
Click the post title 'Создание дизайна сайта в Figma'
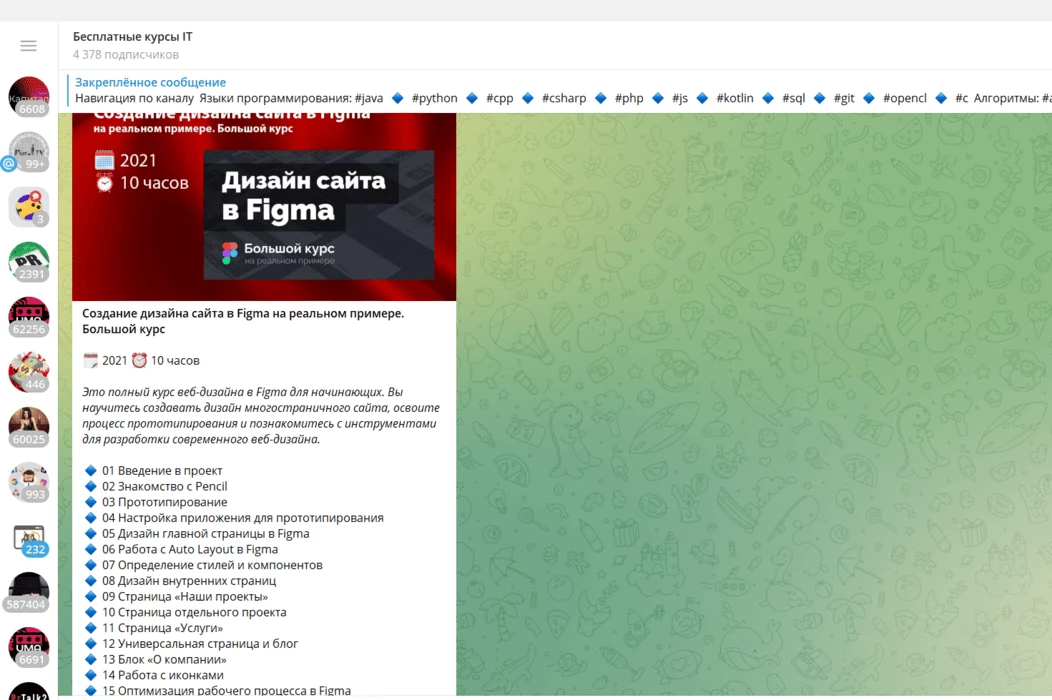coord(243,321)
